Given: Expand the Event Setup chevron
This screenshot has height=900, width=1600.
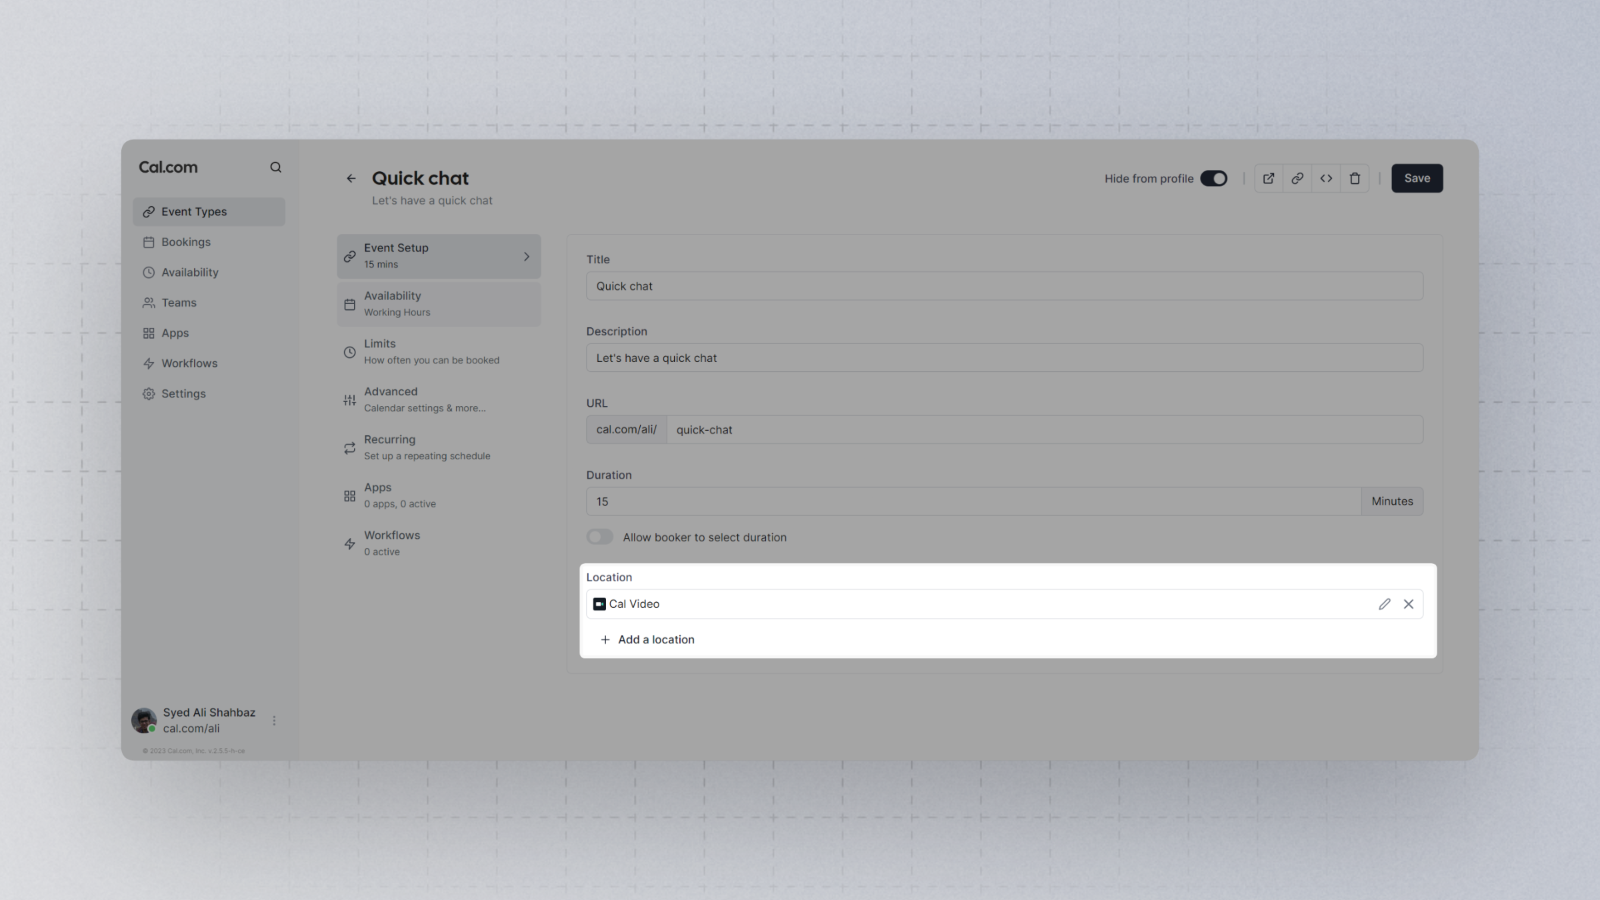Looking at the screenshot, I should coord(527,257).
